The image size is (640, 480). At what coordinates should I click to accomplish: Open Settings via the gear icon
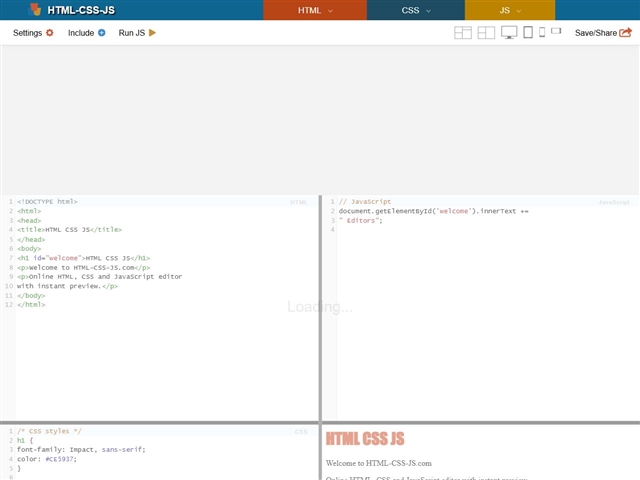point(49,33)
